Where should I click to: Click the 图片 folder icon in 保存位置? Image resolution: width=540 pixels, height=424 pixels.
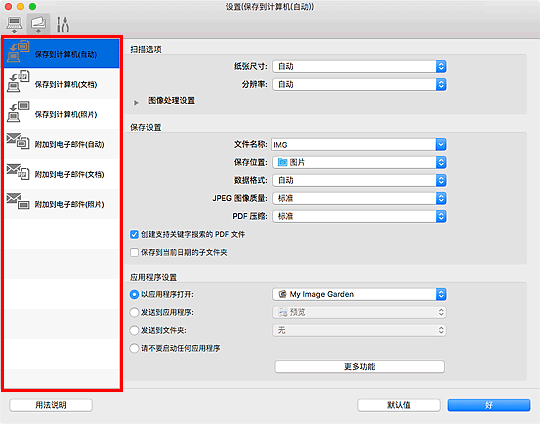click(x=282, y=162)
